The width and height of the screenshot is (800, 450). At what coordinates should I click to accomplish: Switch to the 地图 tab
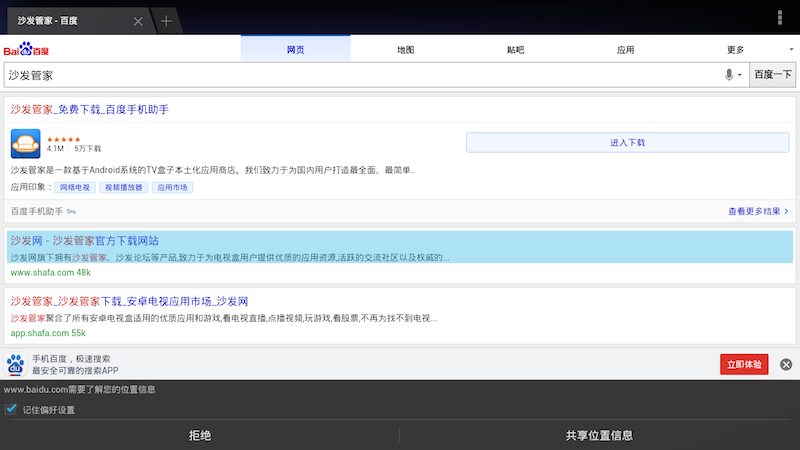[406, 49]
